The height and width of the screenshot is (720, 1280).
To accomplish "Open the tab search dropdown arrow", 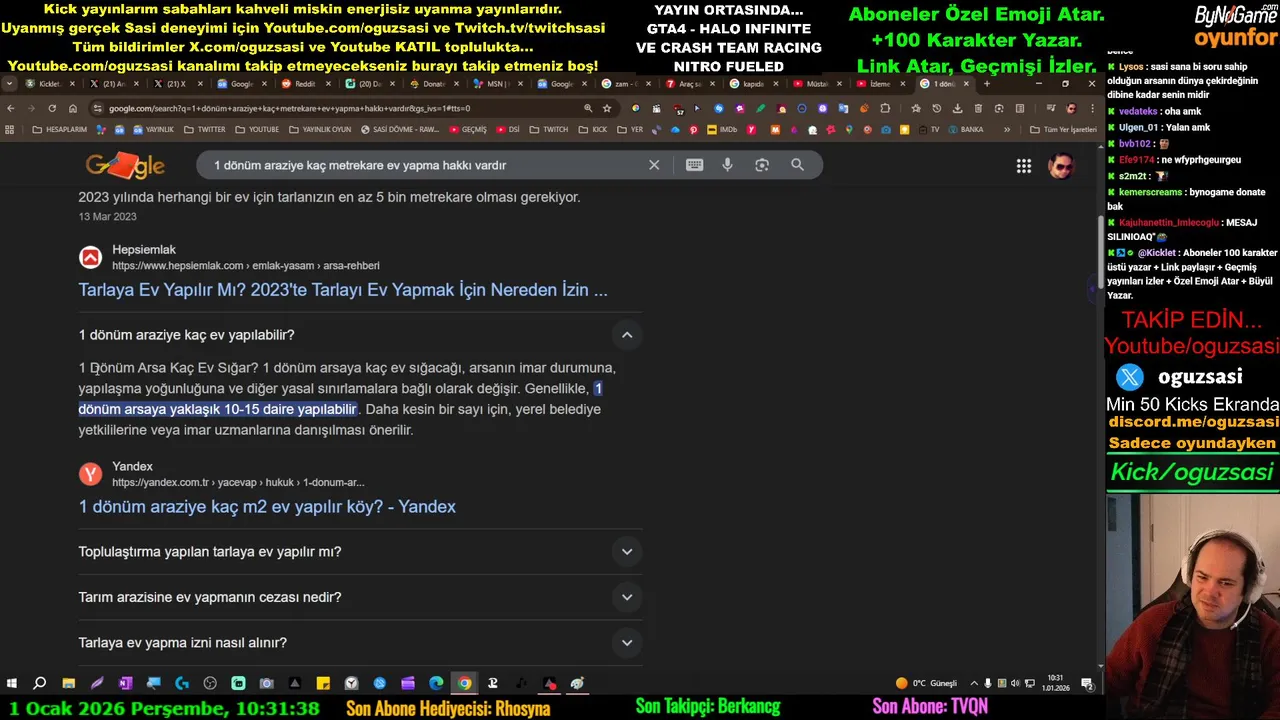I will 10,84.
